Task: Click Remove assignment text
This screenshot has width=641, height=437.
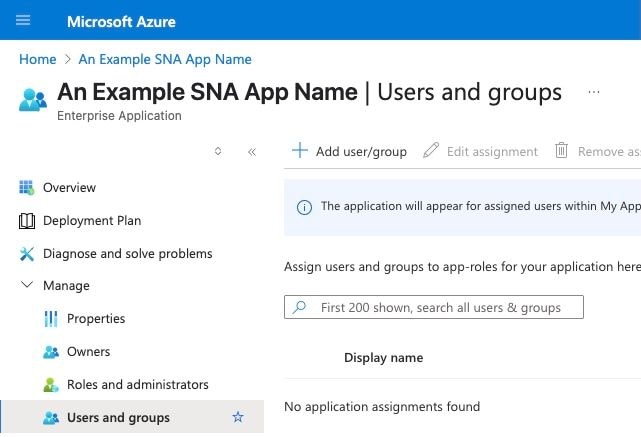Action: point(609,152)
